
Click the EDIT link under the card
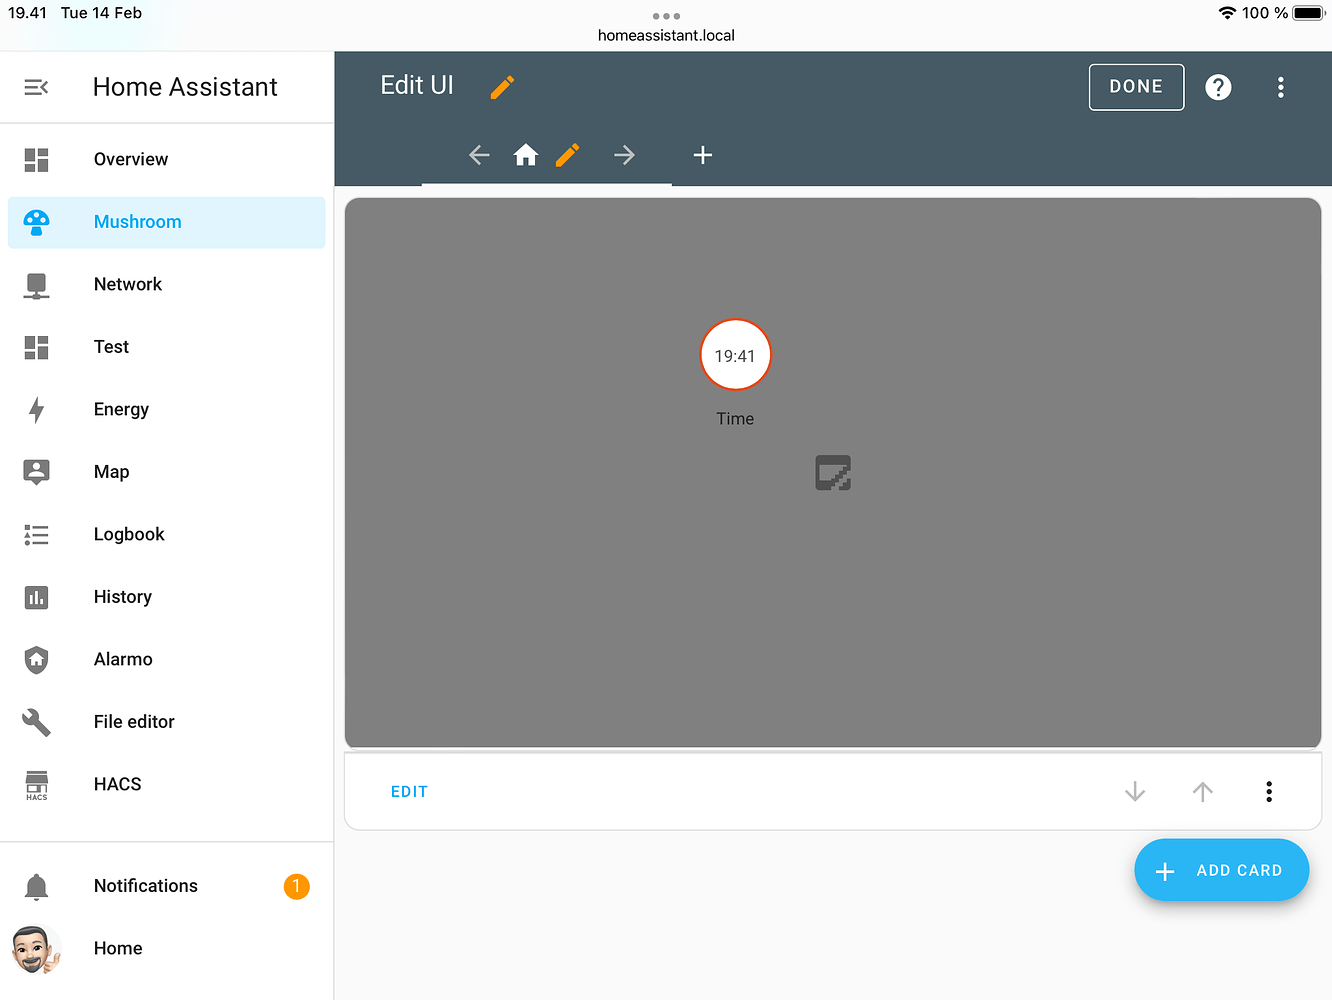point(409,791)
